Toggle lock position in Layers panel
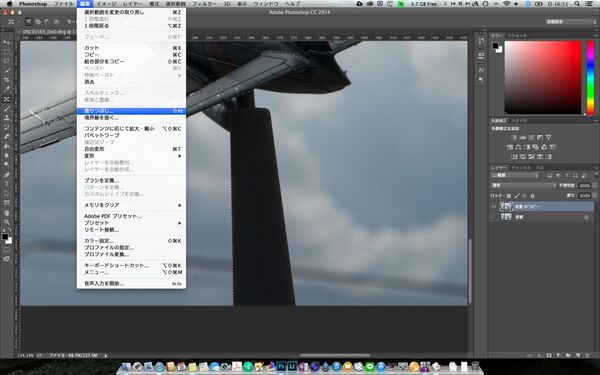 point(524,196)
